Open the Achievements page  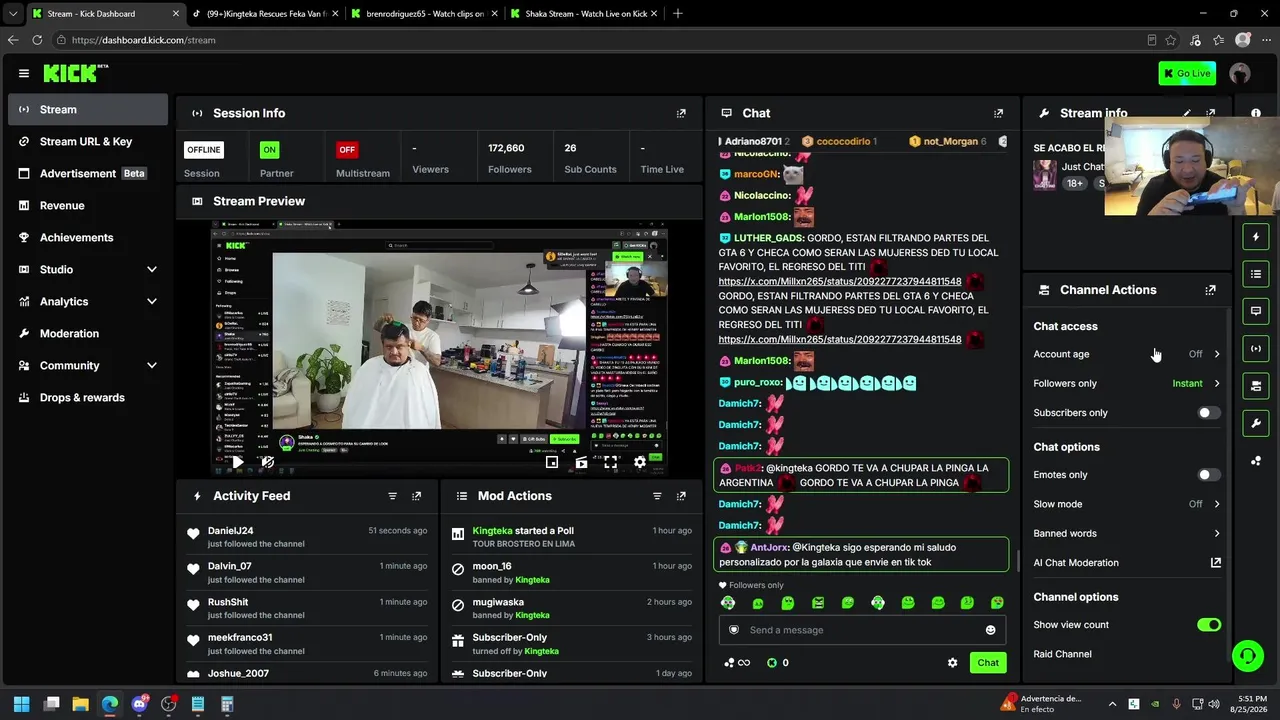(x=88, y=237)
